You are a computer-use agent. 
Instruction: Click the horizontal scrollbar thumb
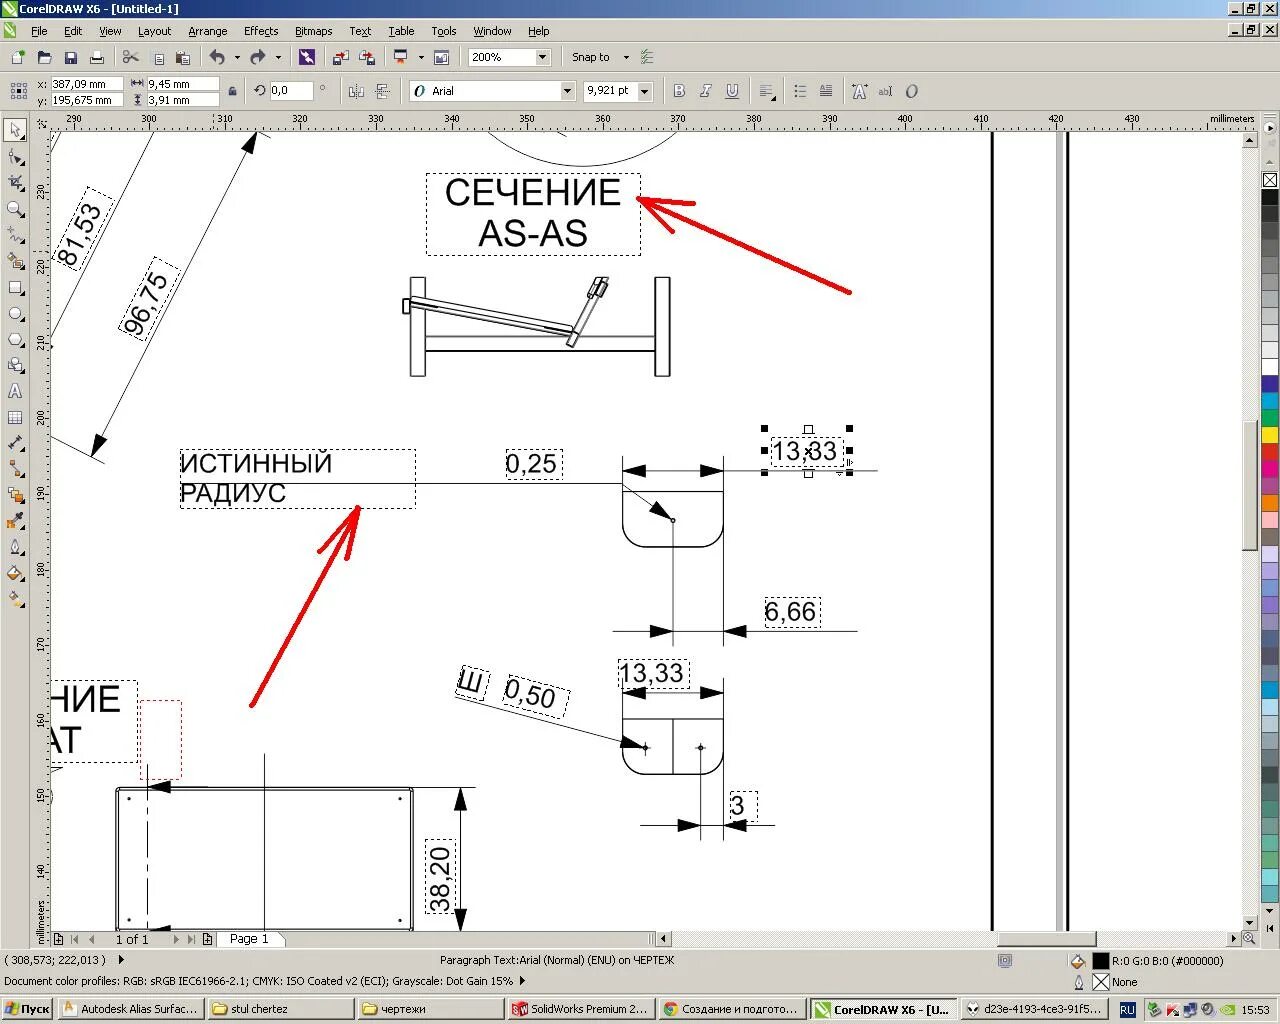pos(1047,939)
